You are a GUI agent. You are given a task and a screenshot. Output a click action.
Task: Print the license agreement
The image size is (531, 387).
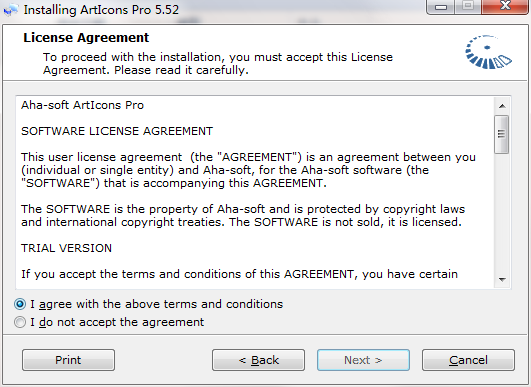[x=68, y=360]
